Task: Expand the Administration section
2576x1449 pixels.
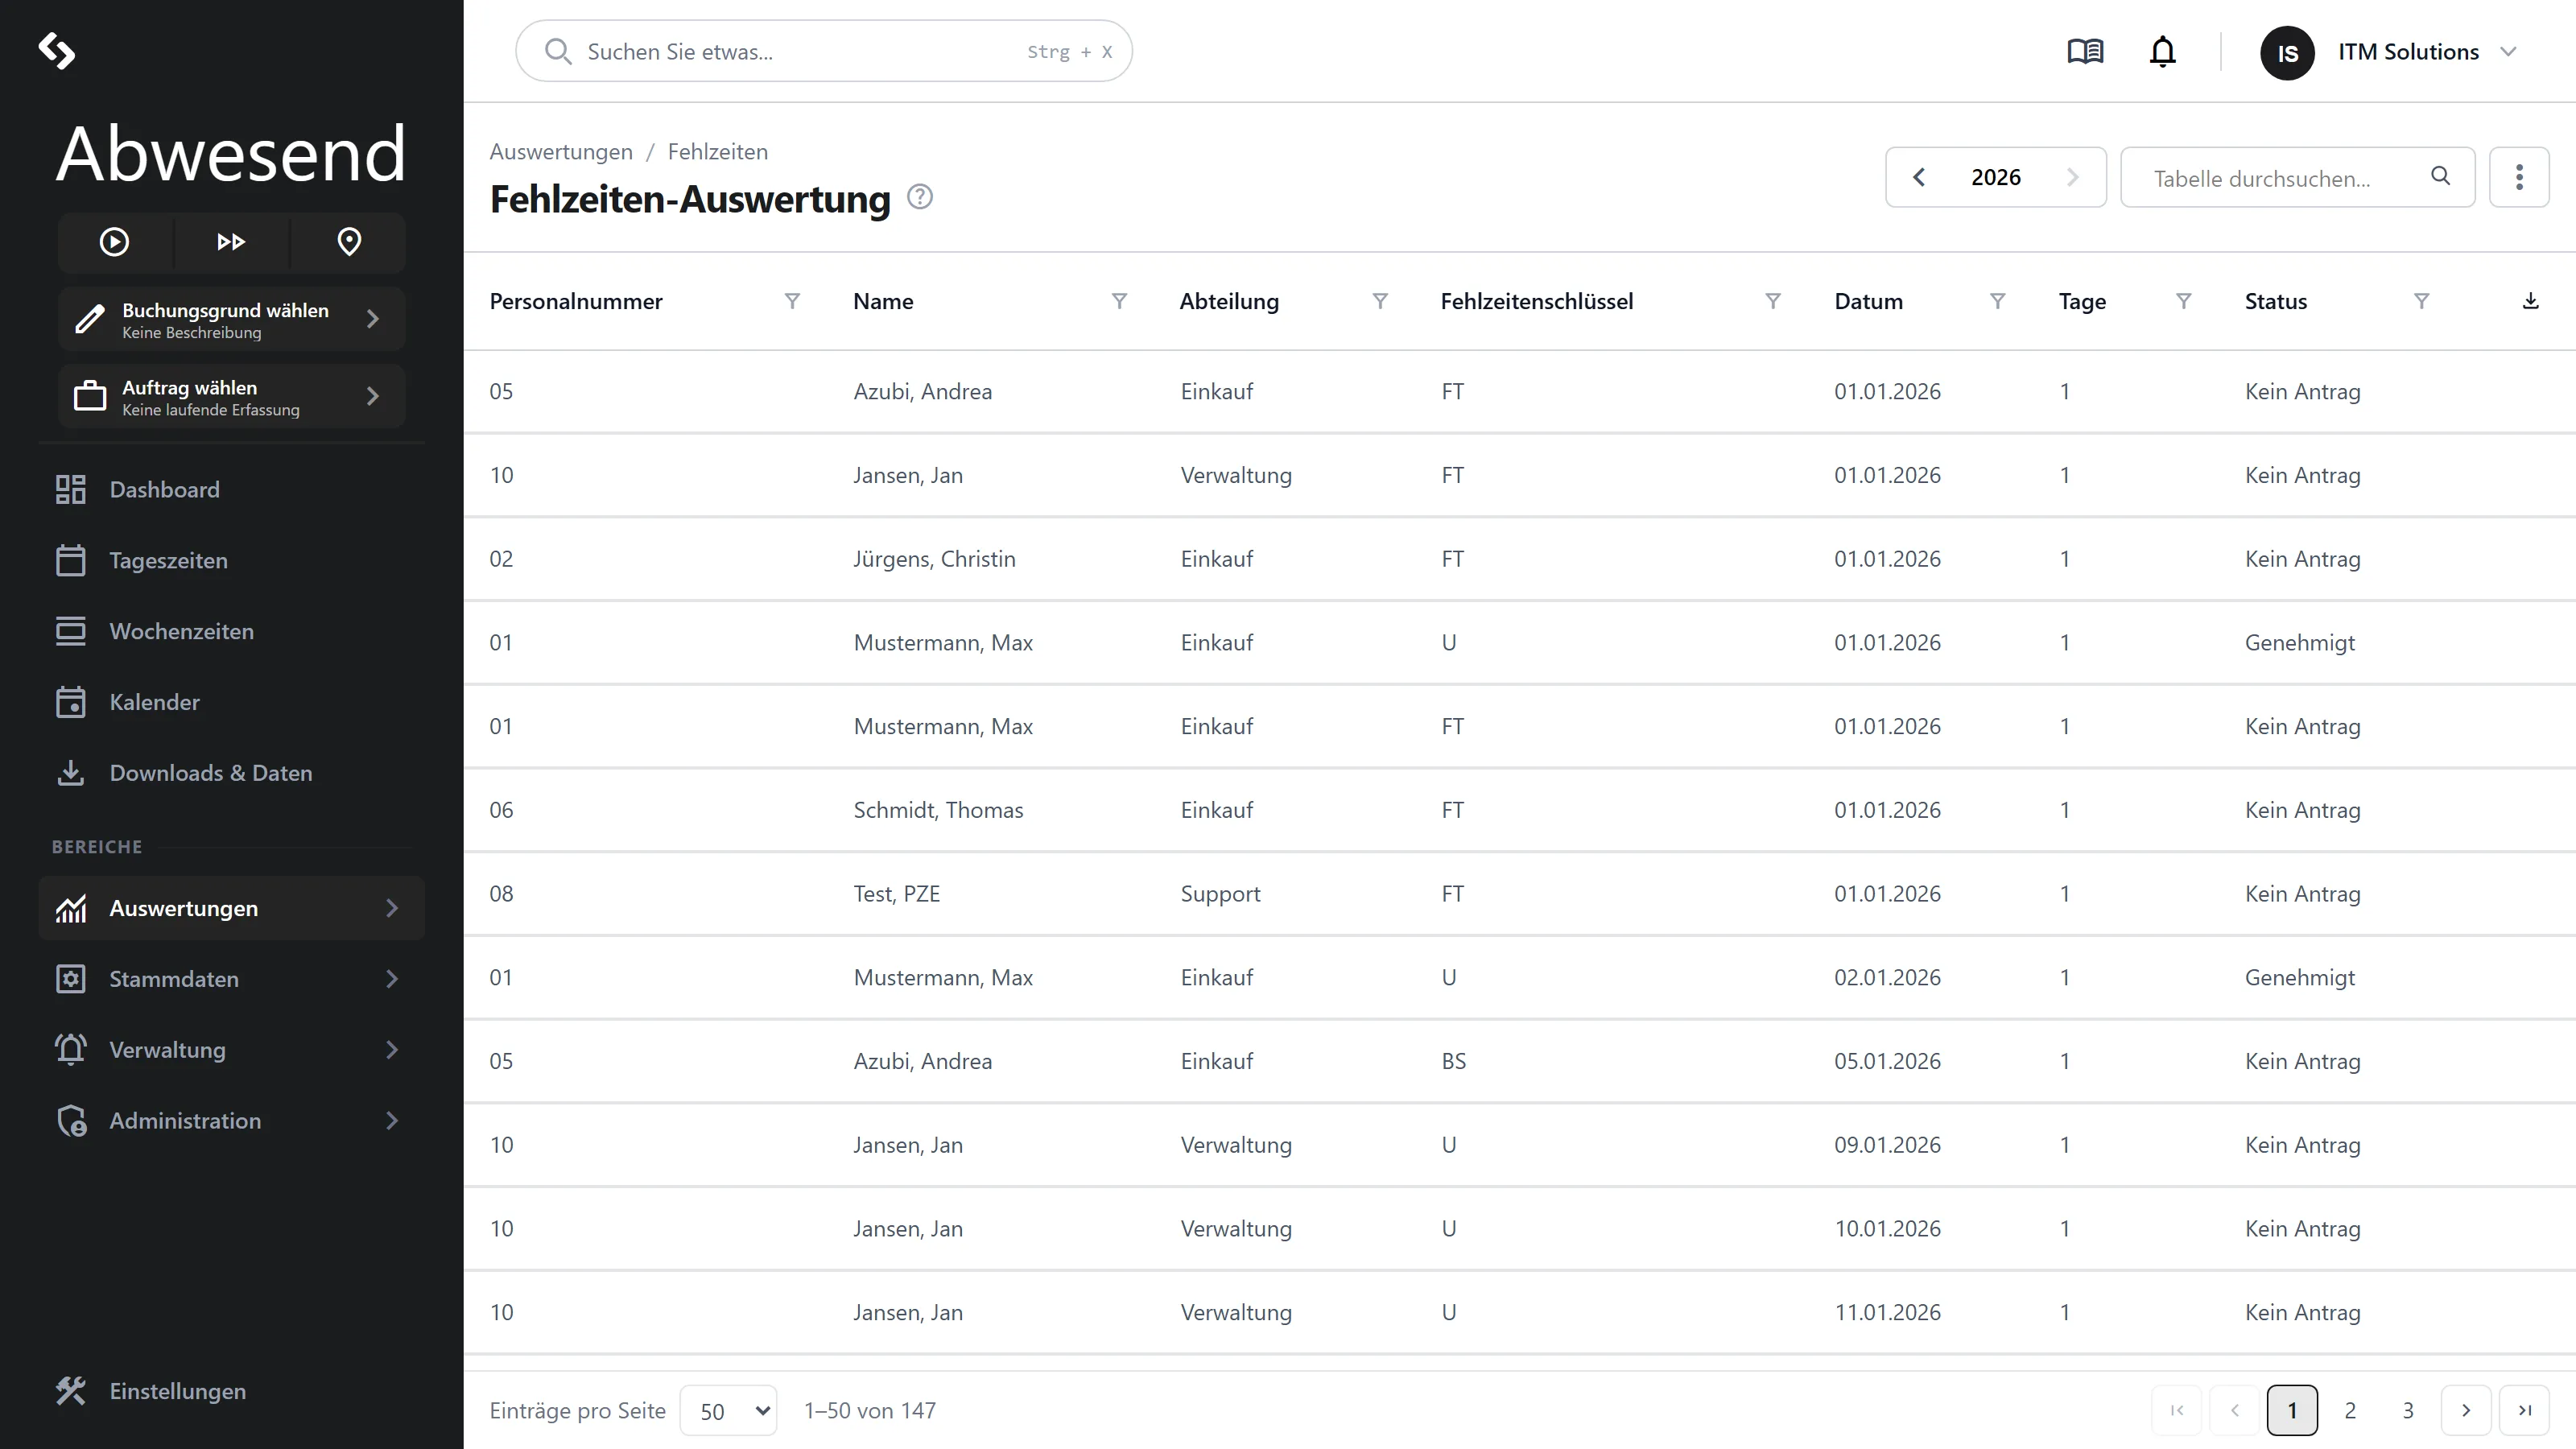Action: (x=231, y=1121)
